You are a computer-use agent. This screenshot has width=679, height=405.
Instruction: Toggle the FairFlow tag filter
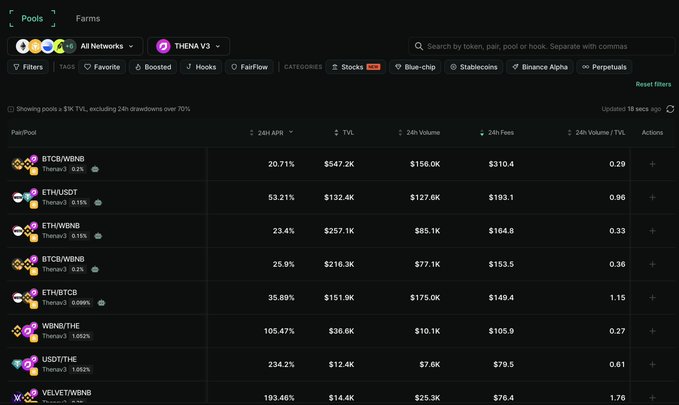click(x=249, y=67)
